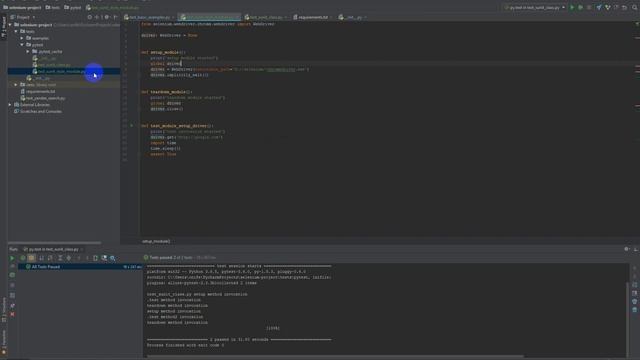This screenshot has height=360, width=640.
Task: Expand the .pytest_cache folder arrow
Action: coord(28,52)
